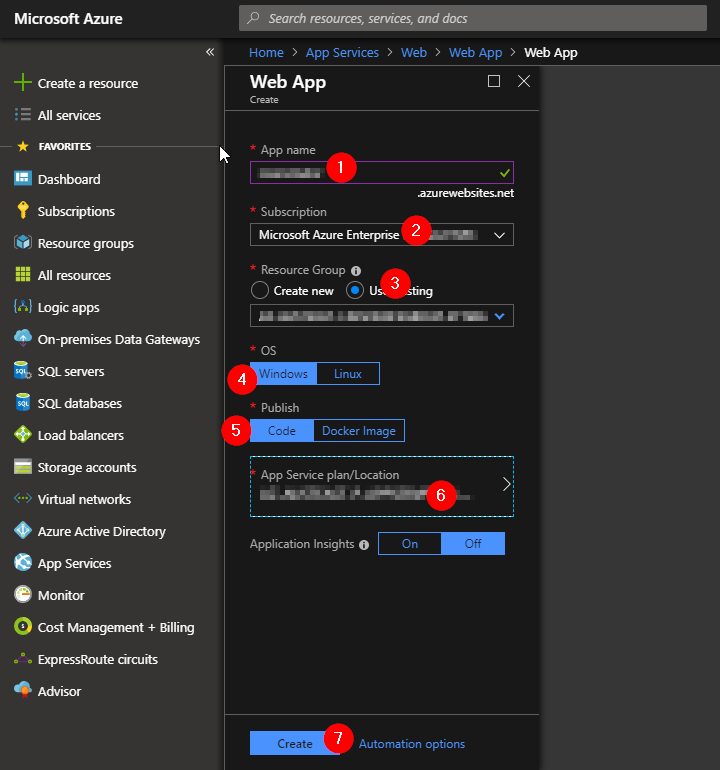Viewport: 720px width, 770px height.
Task: Click the ExpressRoute circuits icon
Action: pos(23,659)
